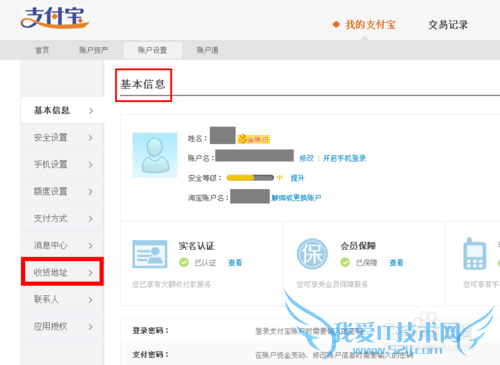
Task: Click the 安全等级 progress bar
Action: tap(250, 178)
